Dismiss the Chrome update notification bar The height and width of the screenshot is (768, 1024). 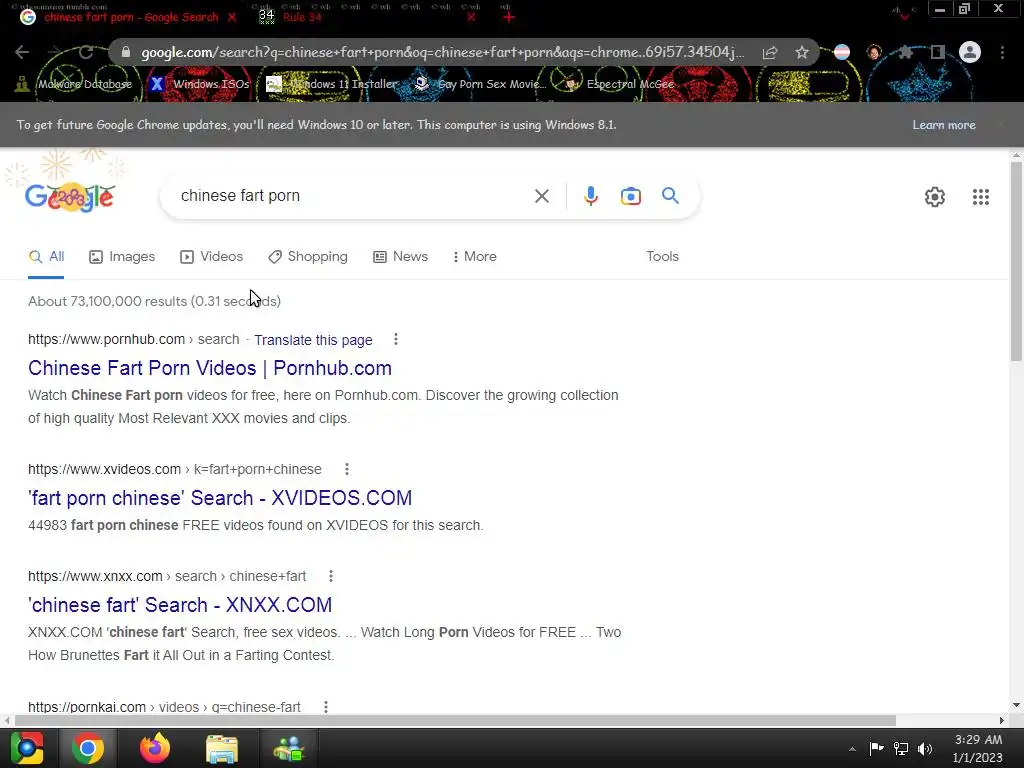[x=1000, y=125]
